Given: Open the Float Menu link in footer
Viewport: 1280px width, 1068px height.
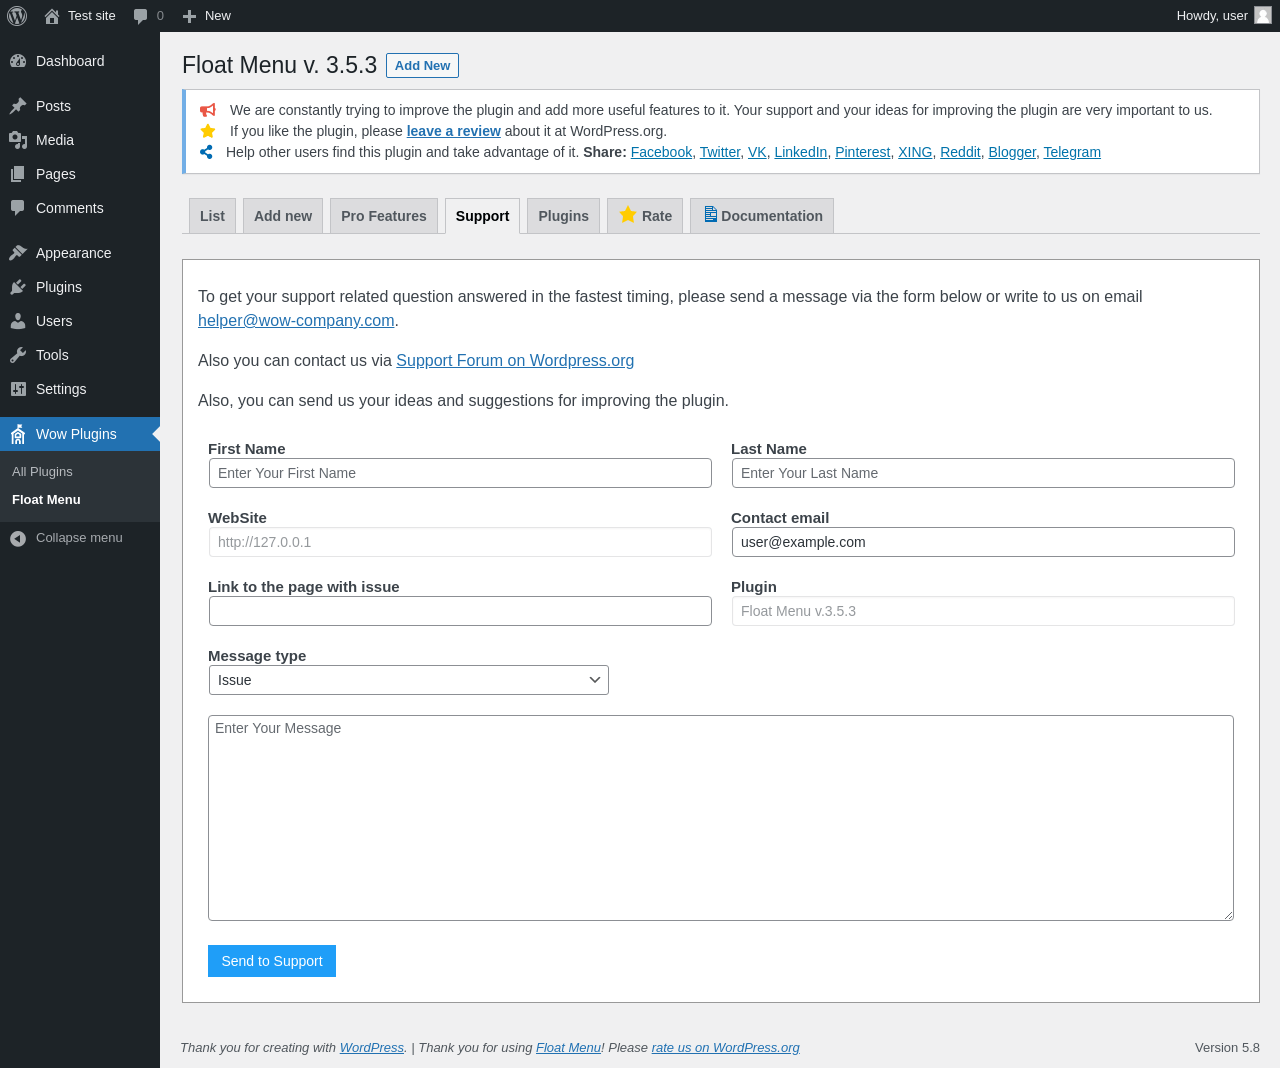Looking at the screenshot, I should click(x=568, y=1047).
